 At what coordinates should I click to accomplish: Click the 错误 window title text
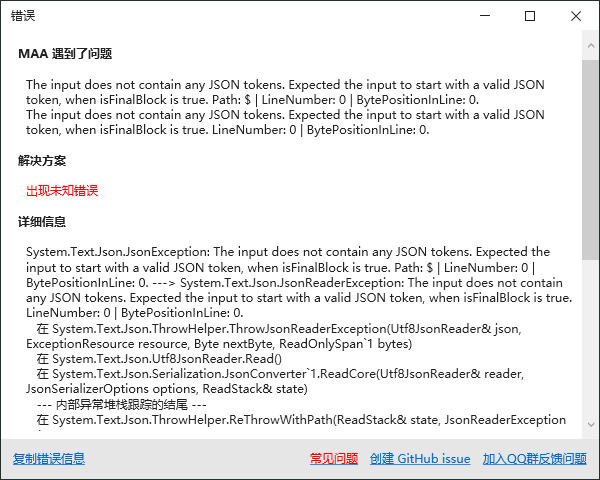pyautogui.click(x=23, y=16)
